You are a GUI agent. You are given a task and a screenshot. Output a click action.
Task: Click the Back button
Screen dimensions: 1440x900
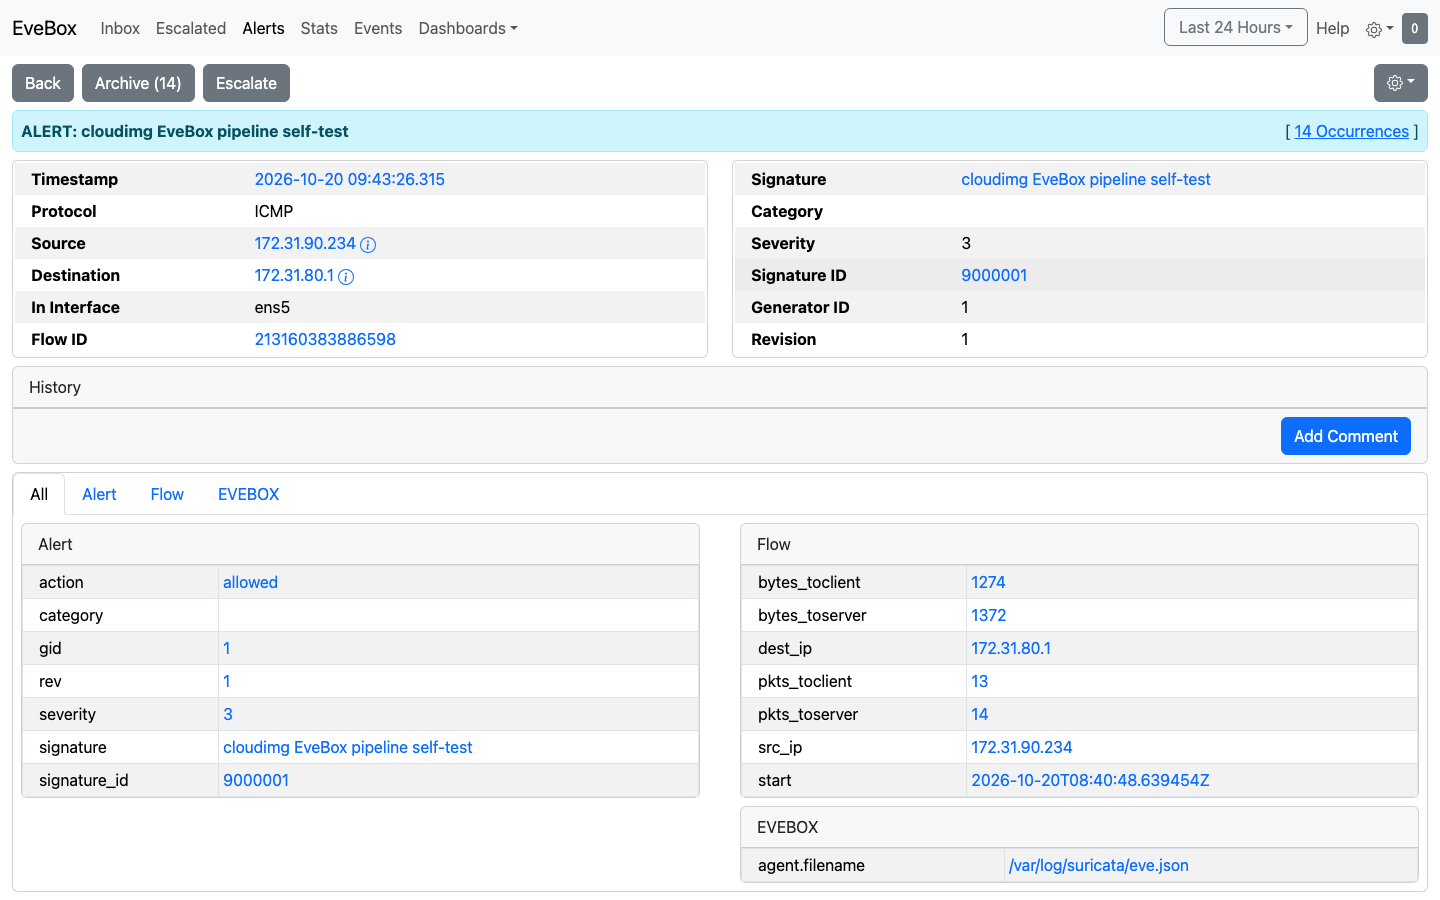click(43, 83)
